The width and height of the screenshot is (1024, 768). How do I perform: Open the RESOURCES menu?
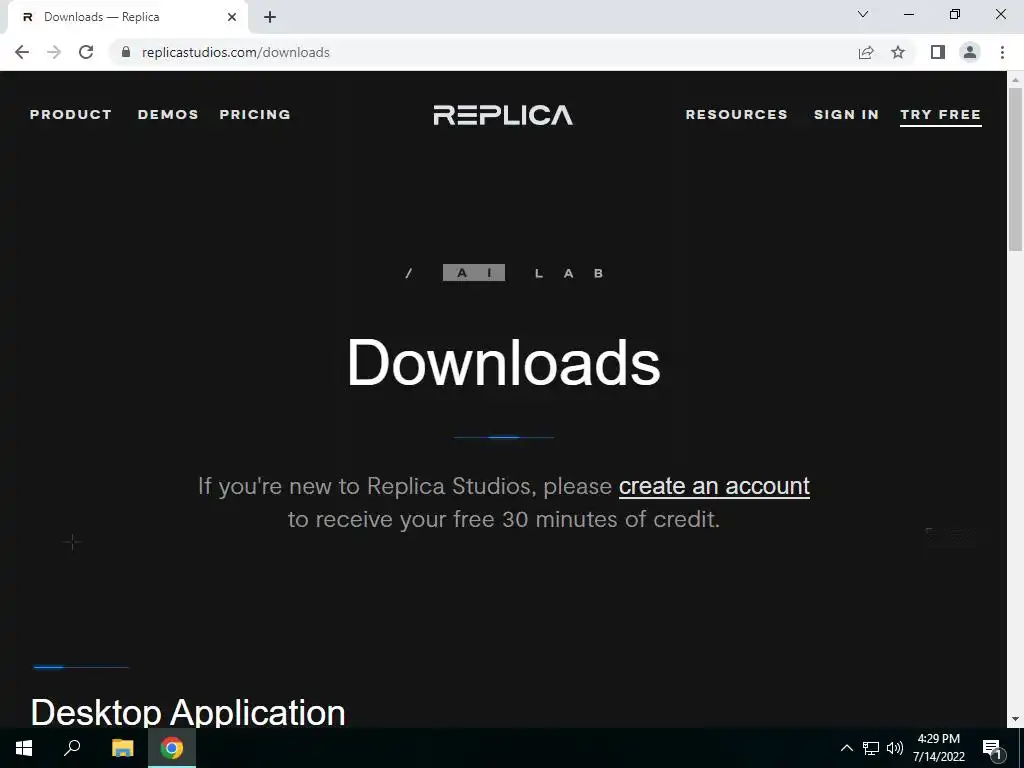pos(737,114)
